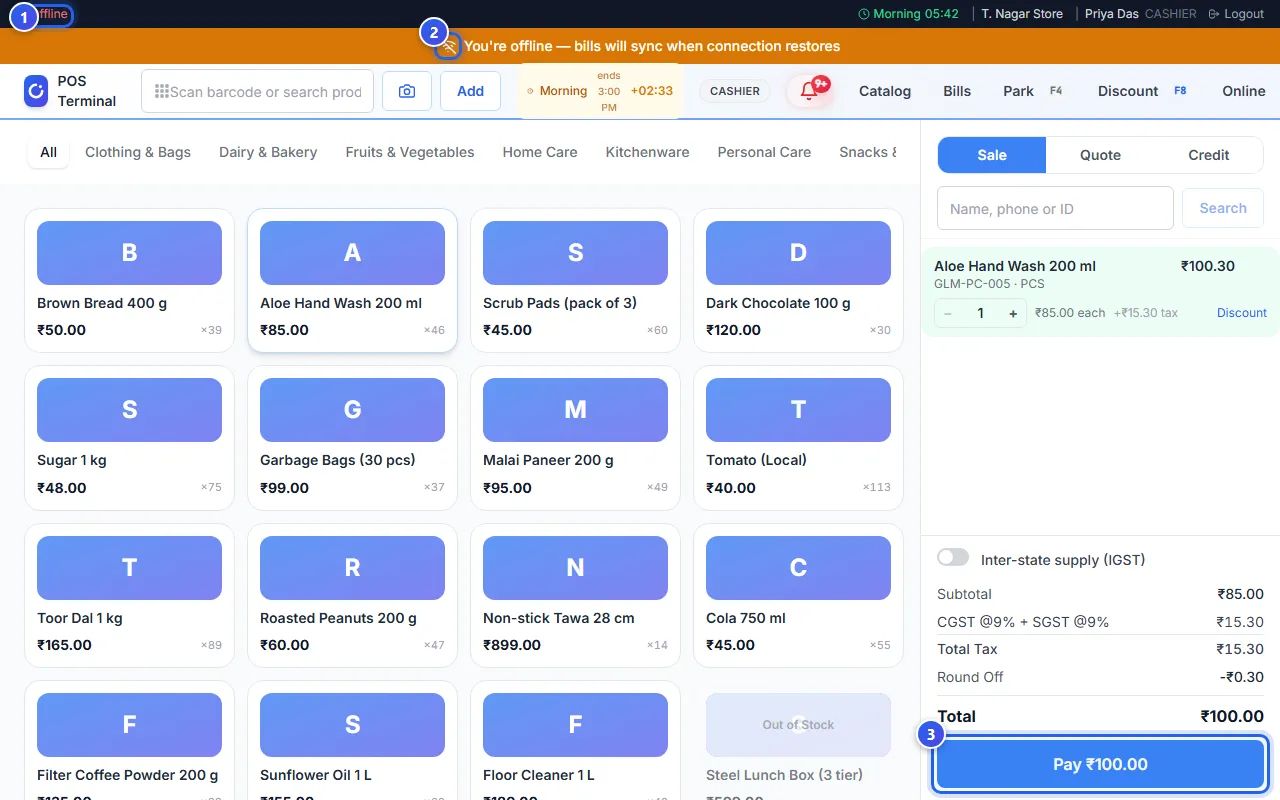Decrease Aloe Hand Wash quantity with minus
The width and height of the screenshot is (1280, 800).
948,313
